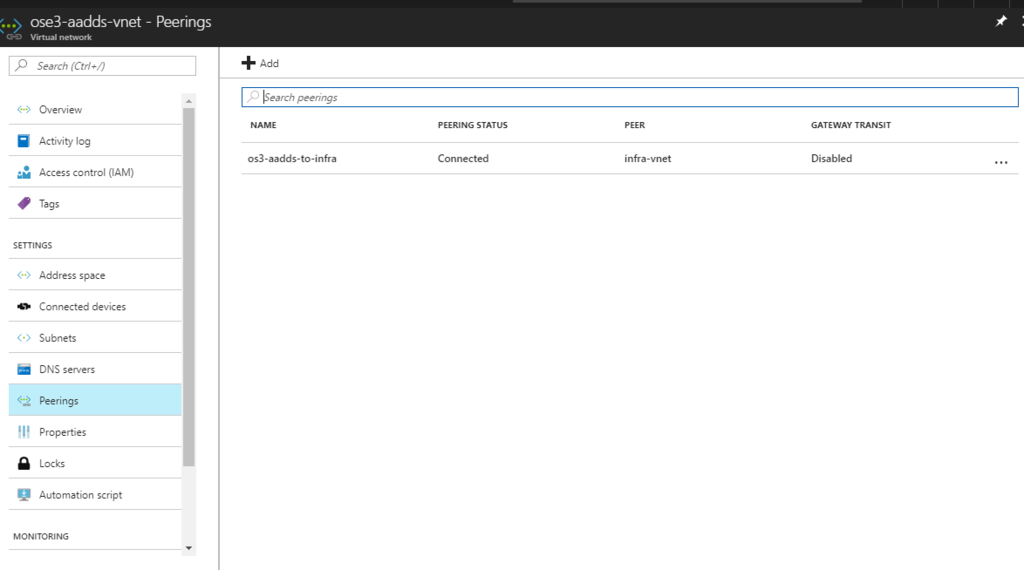Select the highlighted Peerings item
The height and width of the screenshot is (570, 1024).
pos(95,400)
